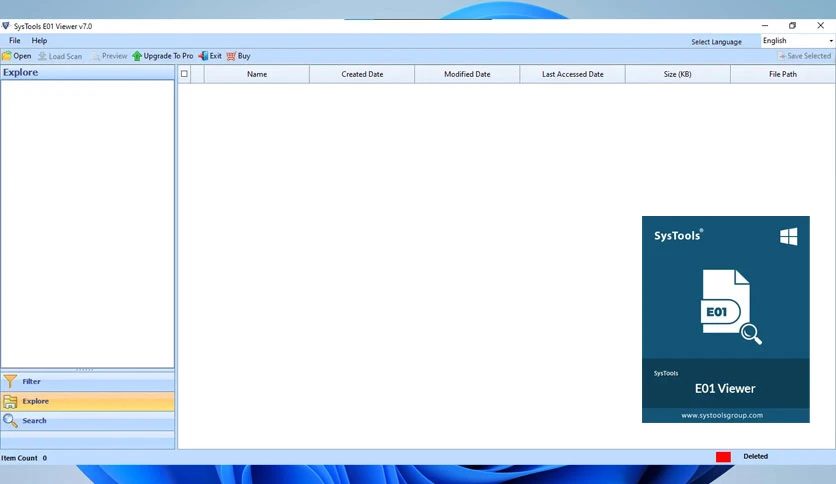Screen dimensions: 836x484
Task: Switch to the Search pane
Action: point(87,421)
